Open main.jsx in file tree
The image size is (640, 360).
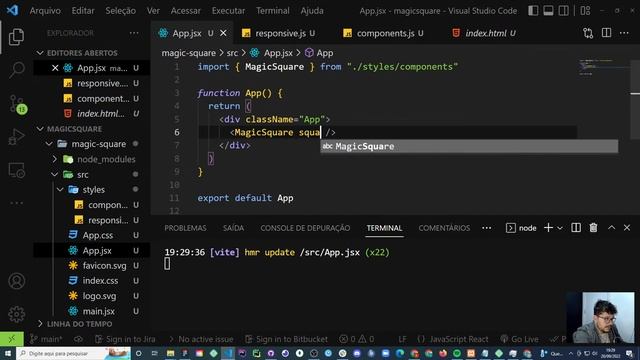[98, 311]
